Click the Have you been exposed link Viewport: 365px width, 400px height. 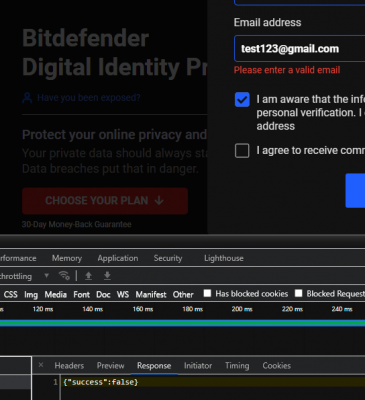coord(89,98)
